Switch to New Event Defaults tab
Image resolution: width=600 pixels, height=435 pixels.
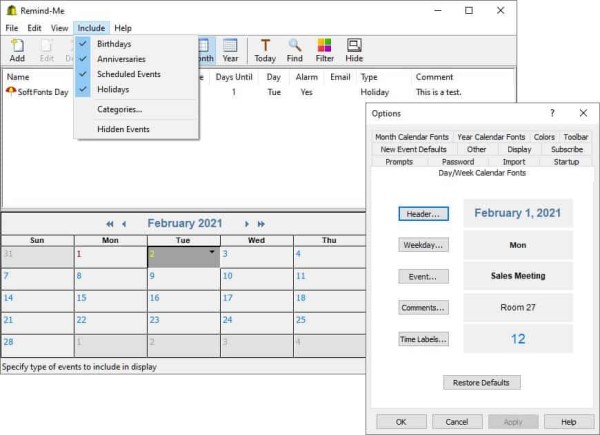(x=413, y=149)
